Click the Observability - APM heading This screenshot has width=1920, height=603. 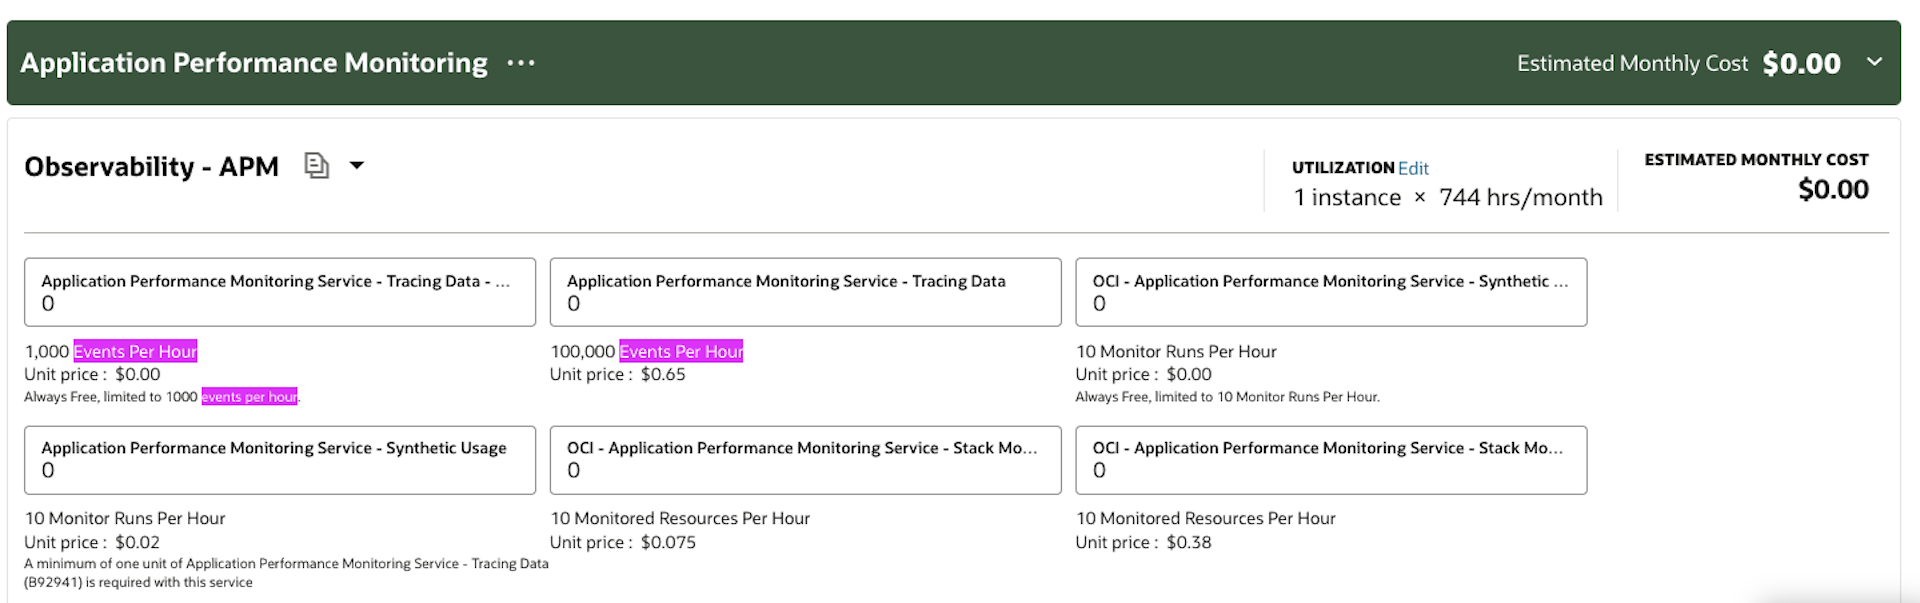point(152,166)
